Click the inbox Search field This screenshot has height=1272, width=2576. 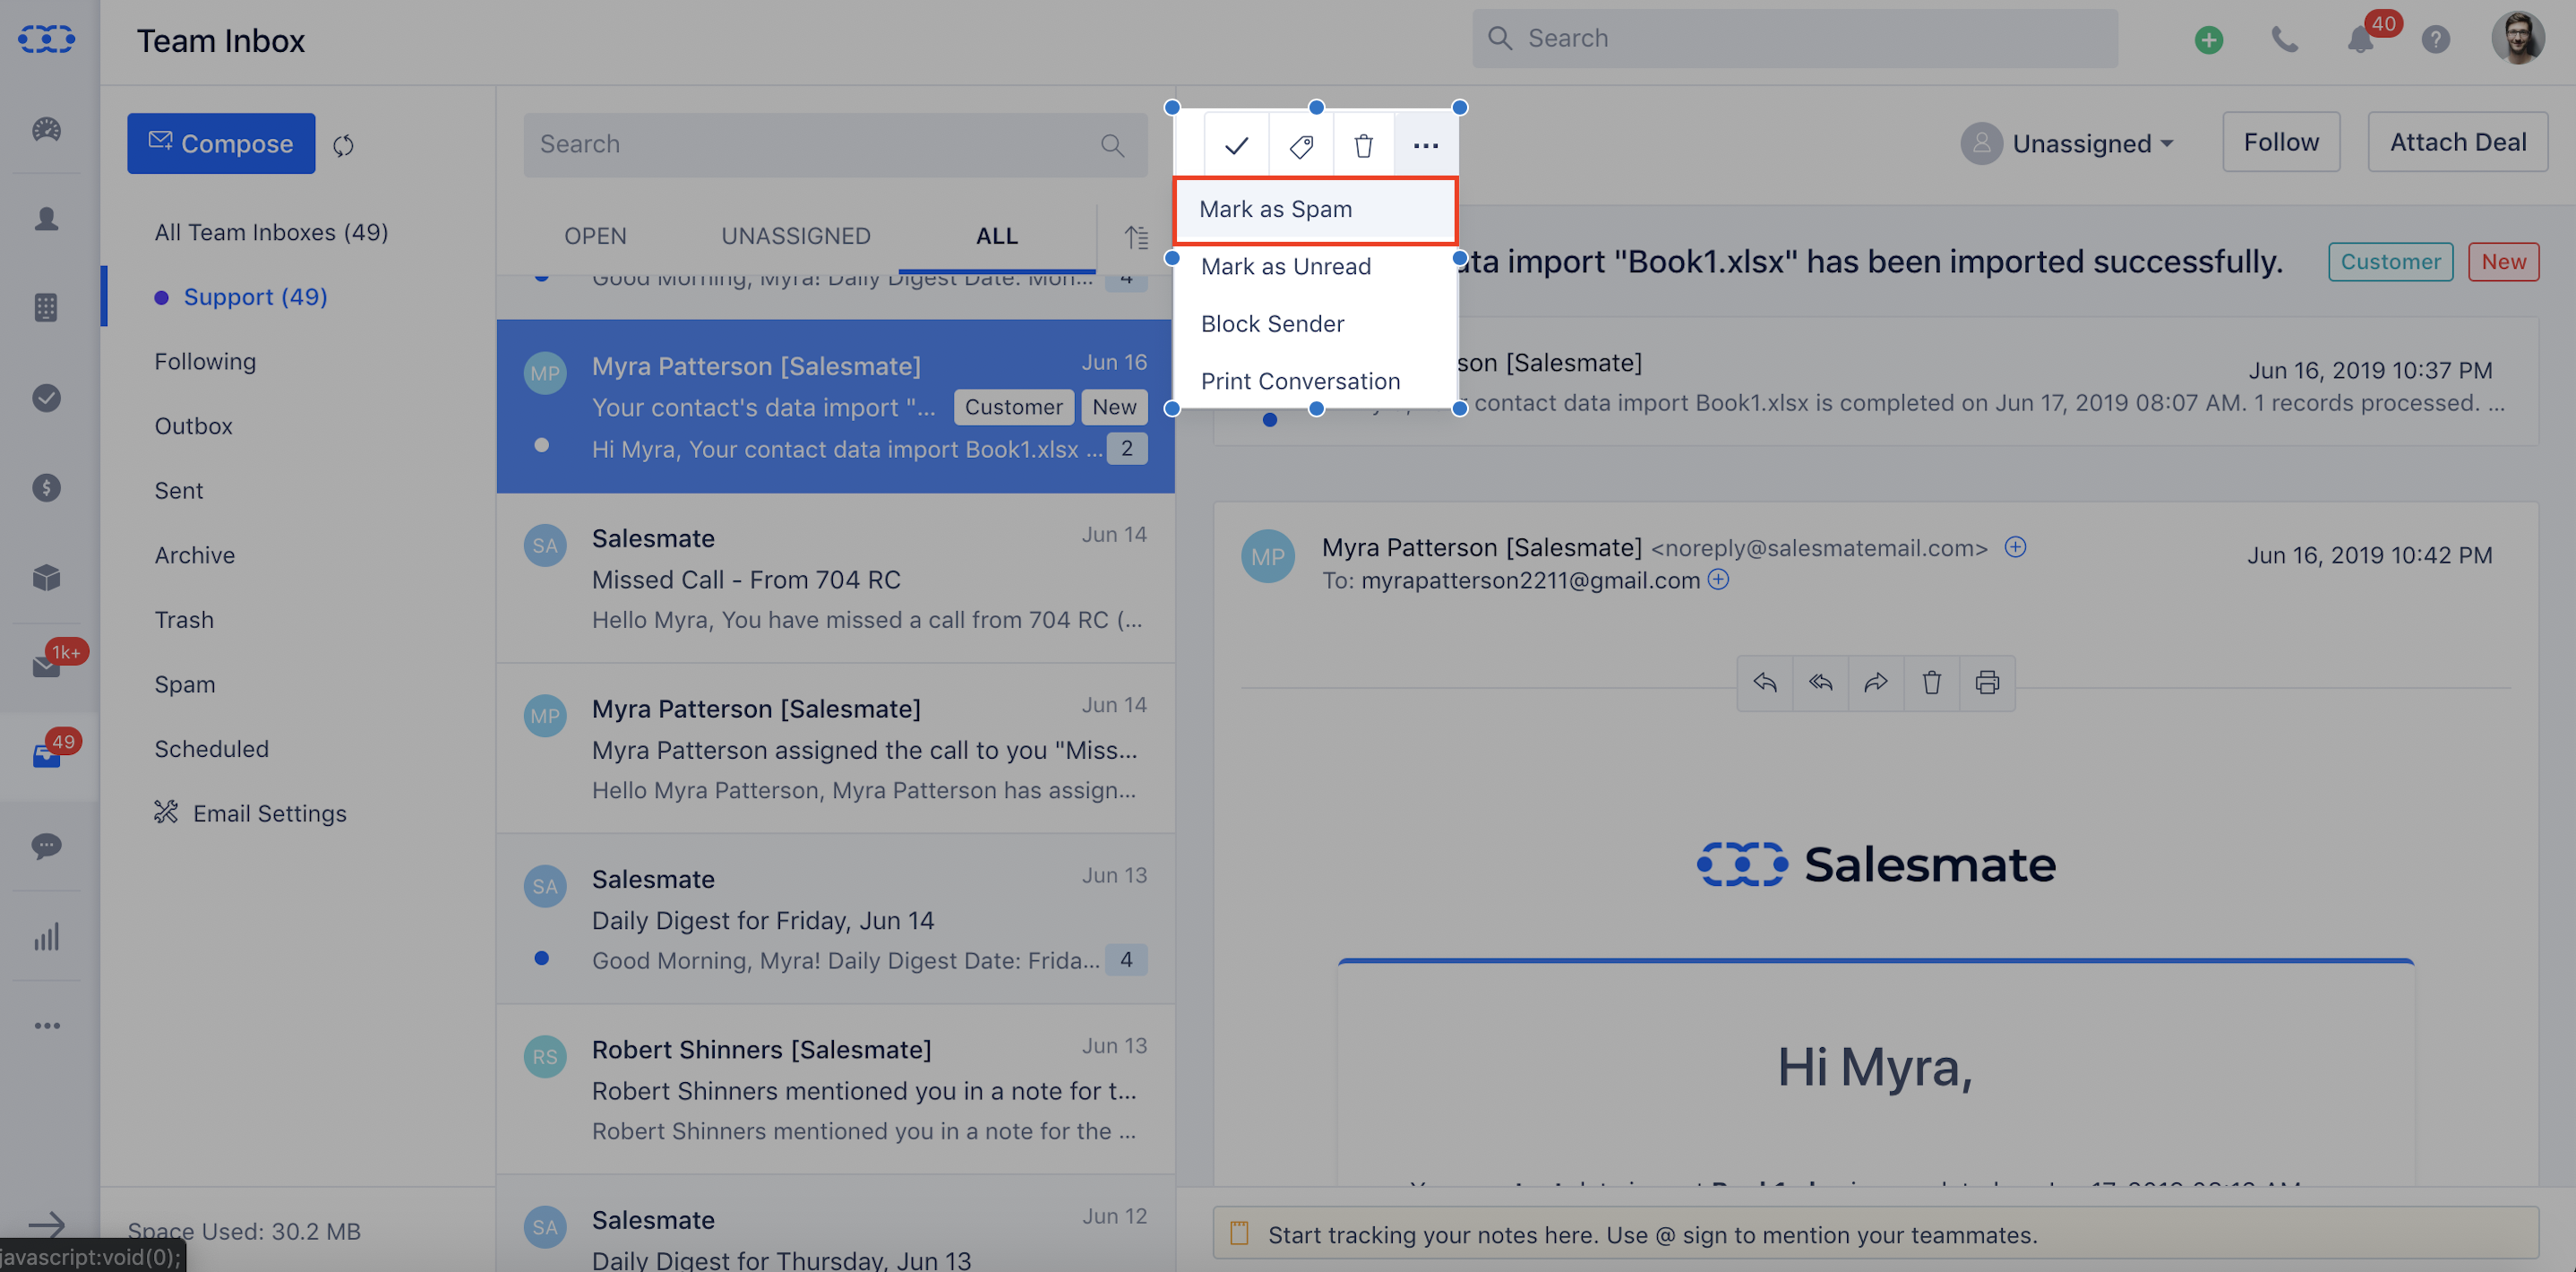coord(835,145)
